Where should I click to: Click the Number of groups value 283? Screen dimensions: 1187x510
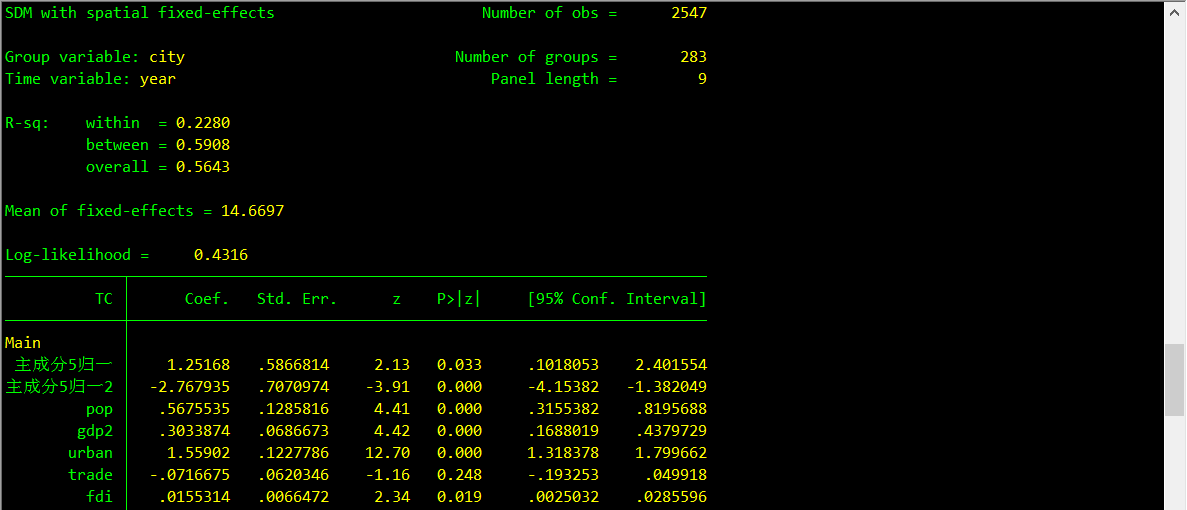[x=693, y=57]
